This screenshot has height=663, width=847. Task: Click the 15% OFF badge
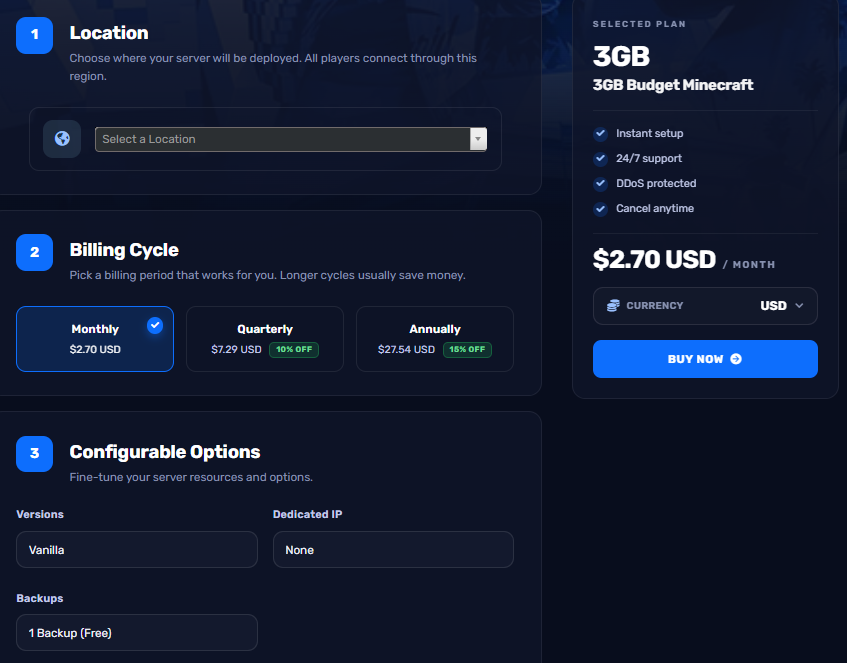467,350
